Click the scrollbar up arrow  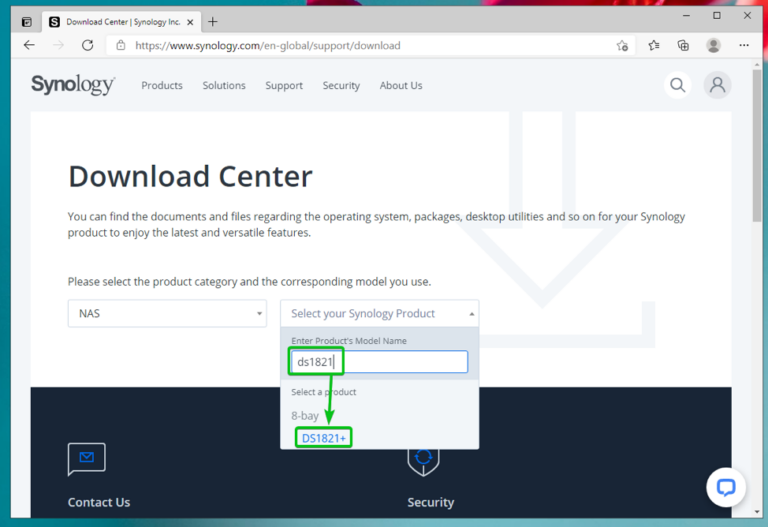757,65
